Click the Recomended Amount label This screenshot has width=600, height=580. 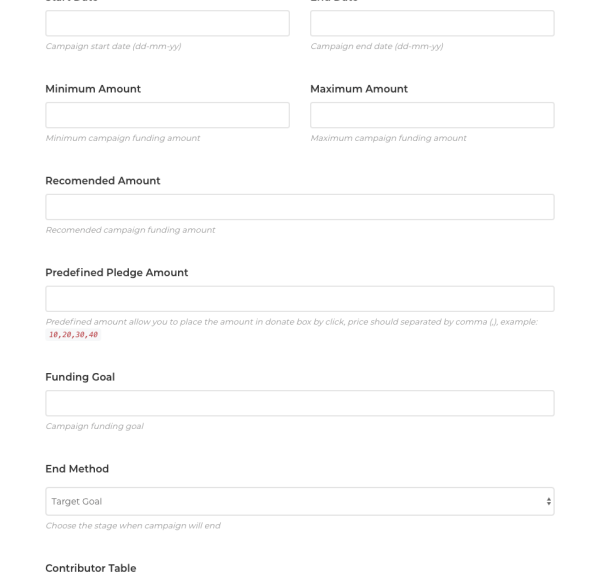click(103, 180)
